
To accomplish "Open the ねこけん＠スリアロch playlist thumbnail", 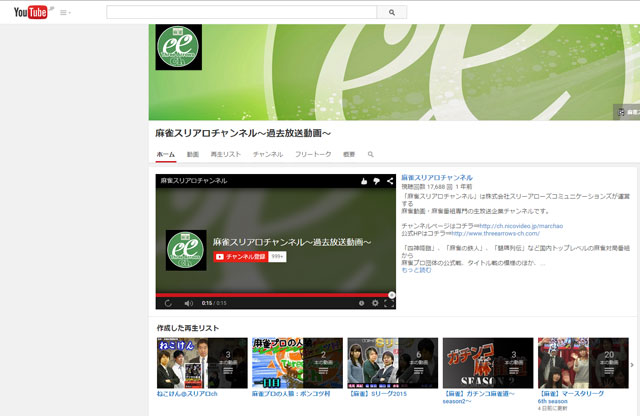I will [x=201, y=362].
